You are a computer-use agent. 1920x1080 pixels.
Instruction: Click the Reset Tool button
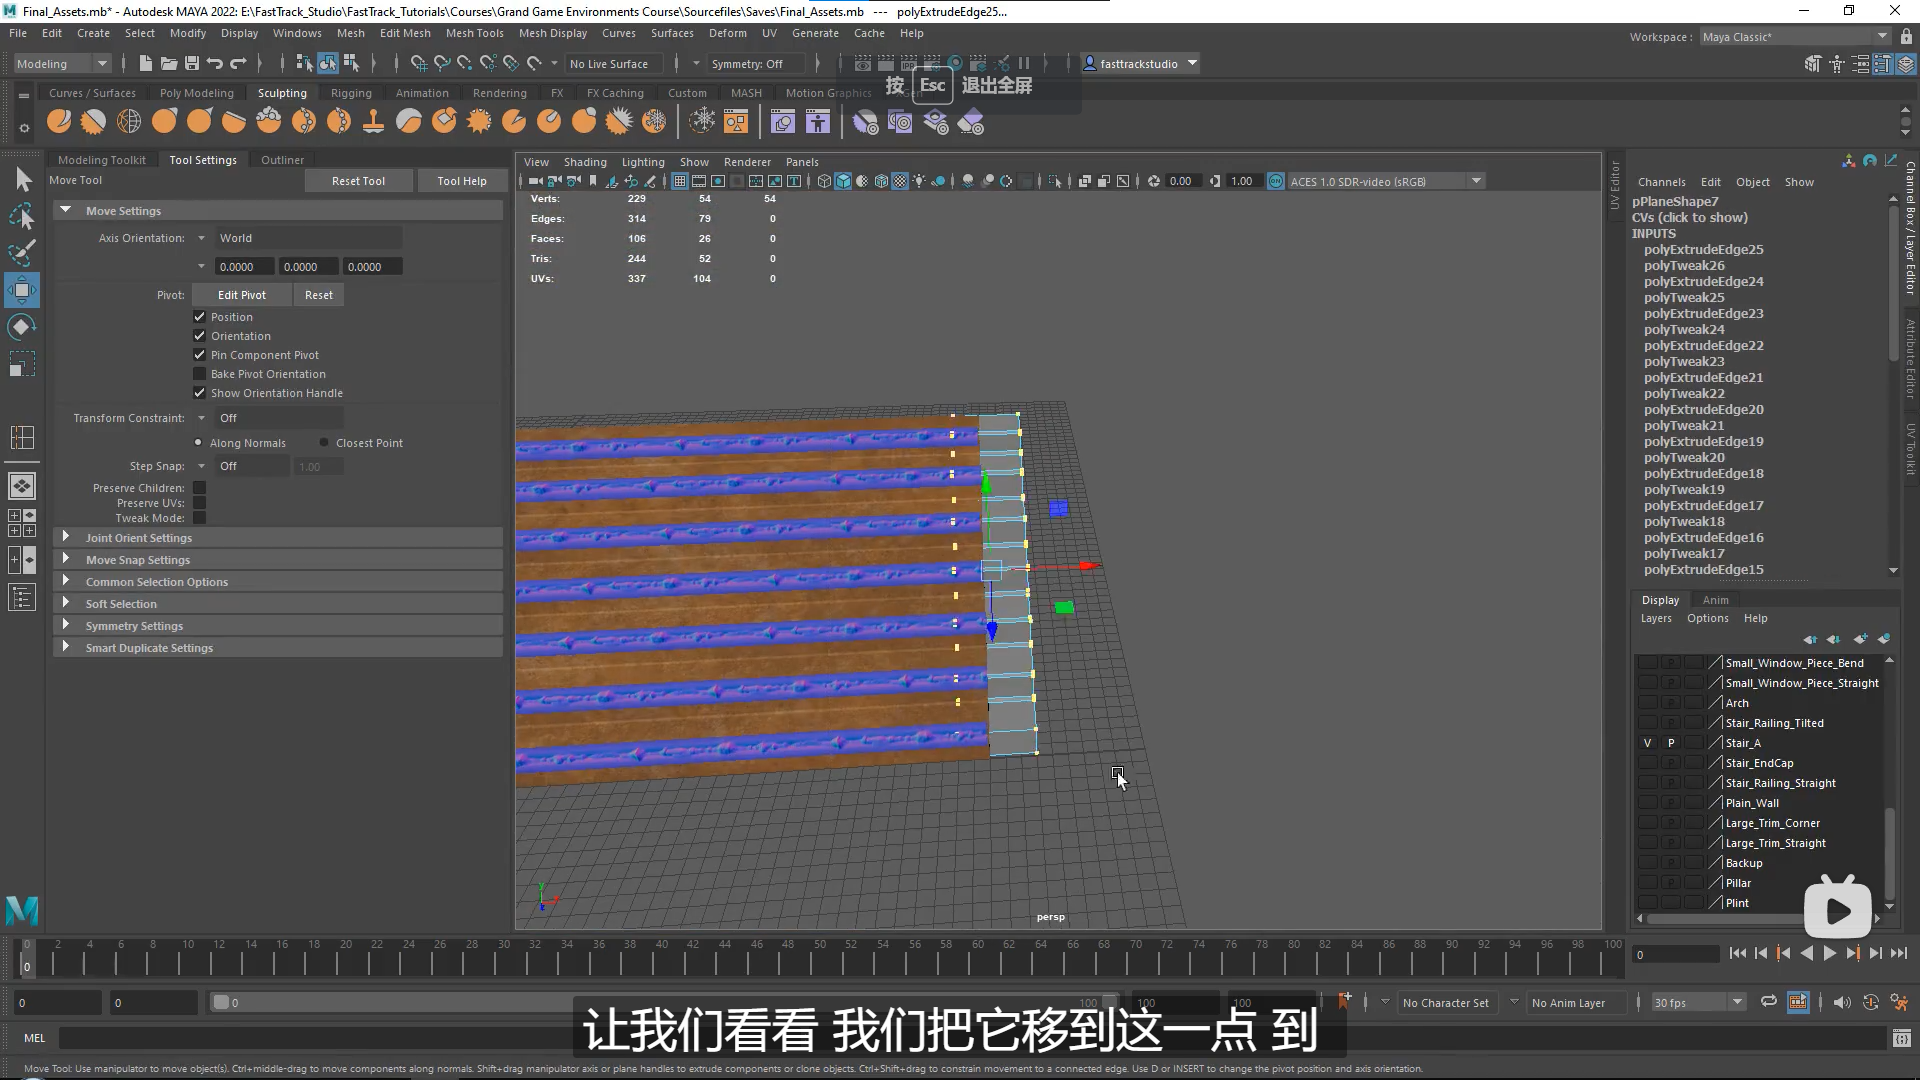point(358,180)
